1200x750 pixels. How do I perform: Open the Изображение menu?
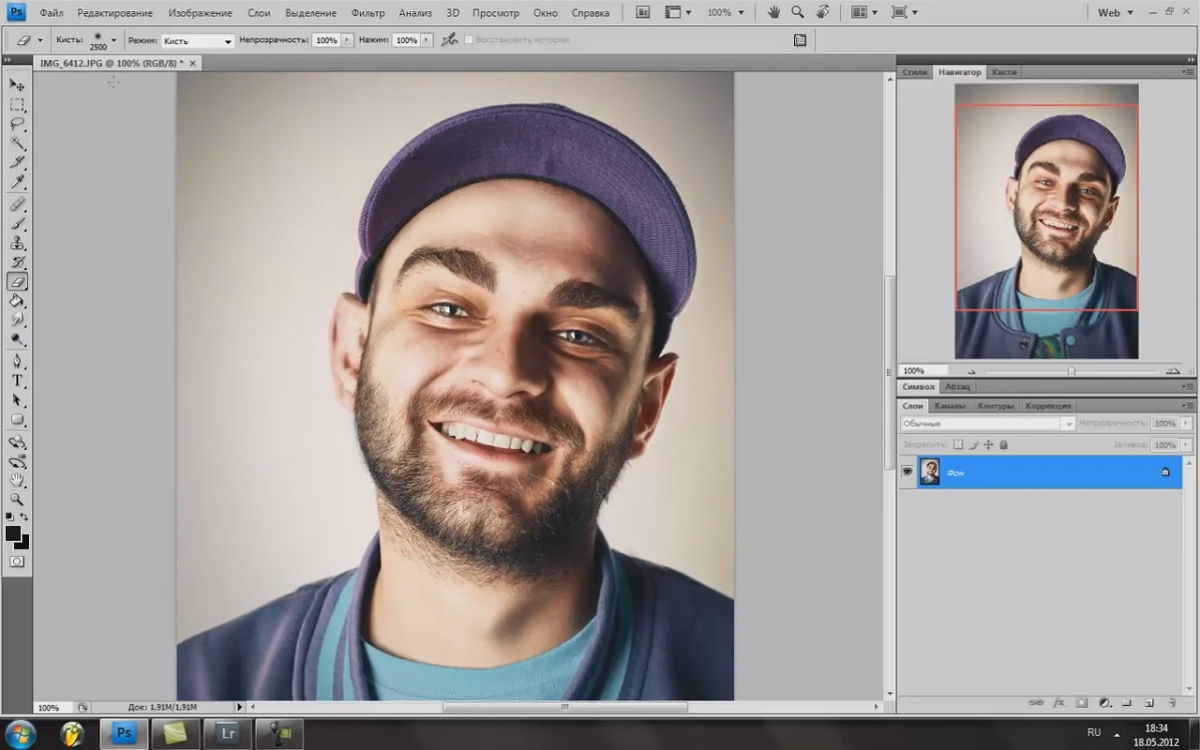(200, 13)
